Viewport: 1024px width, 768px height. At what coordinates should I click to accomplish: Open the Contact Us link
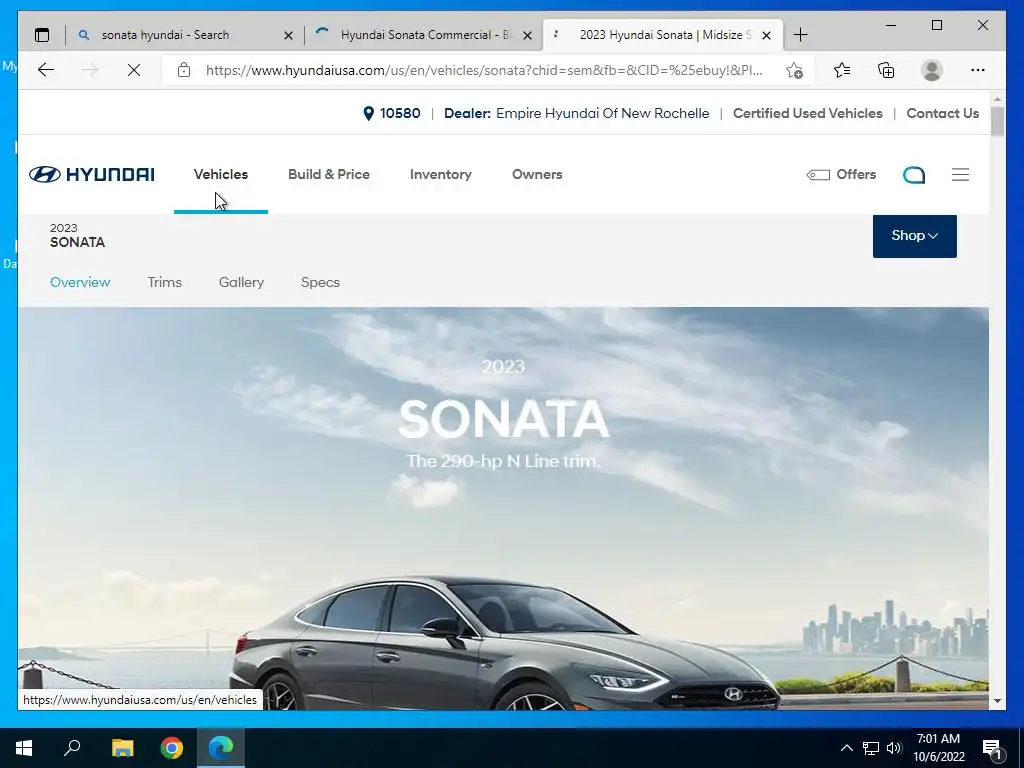coord(942,114)
